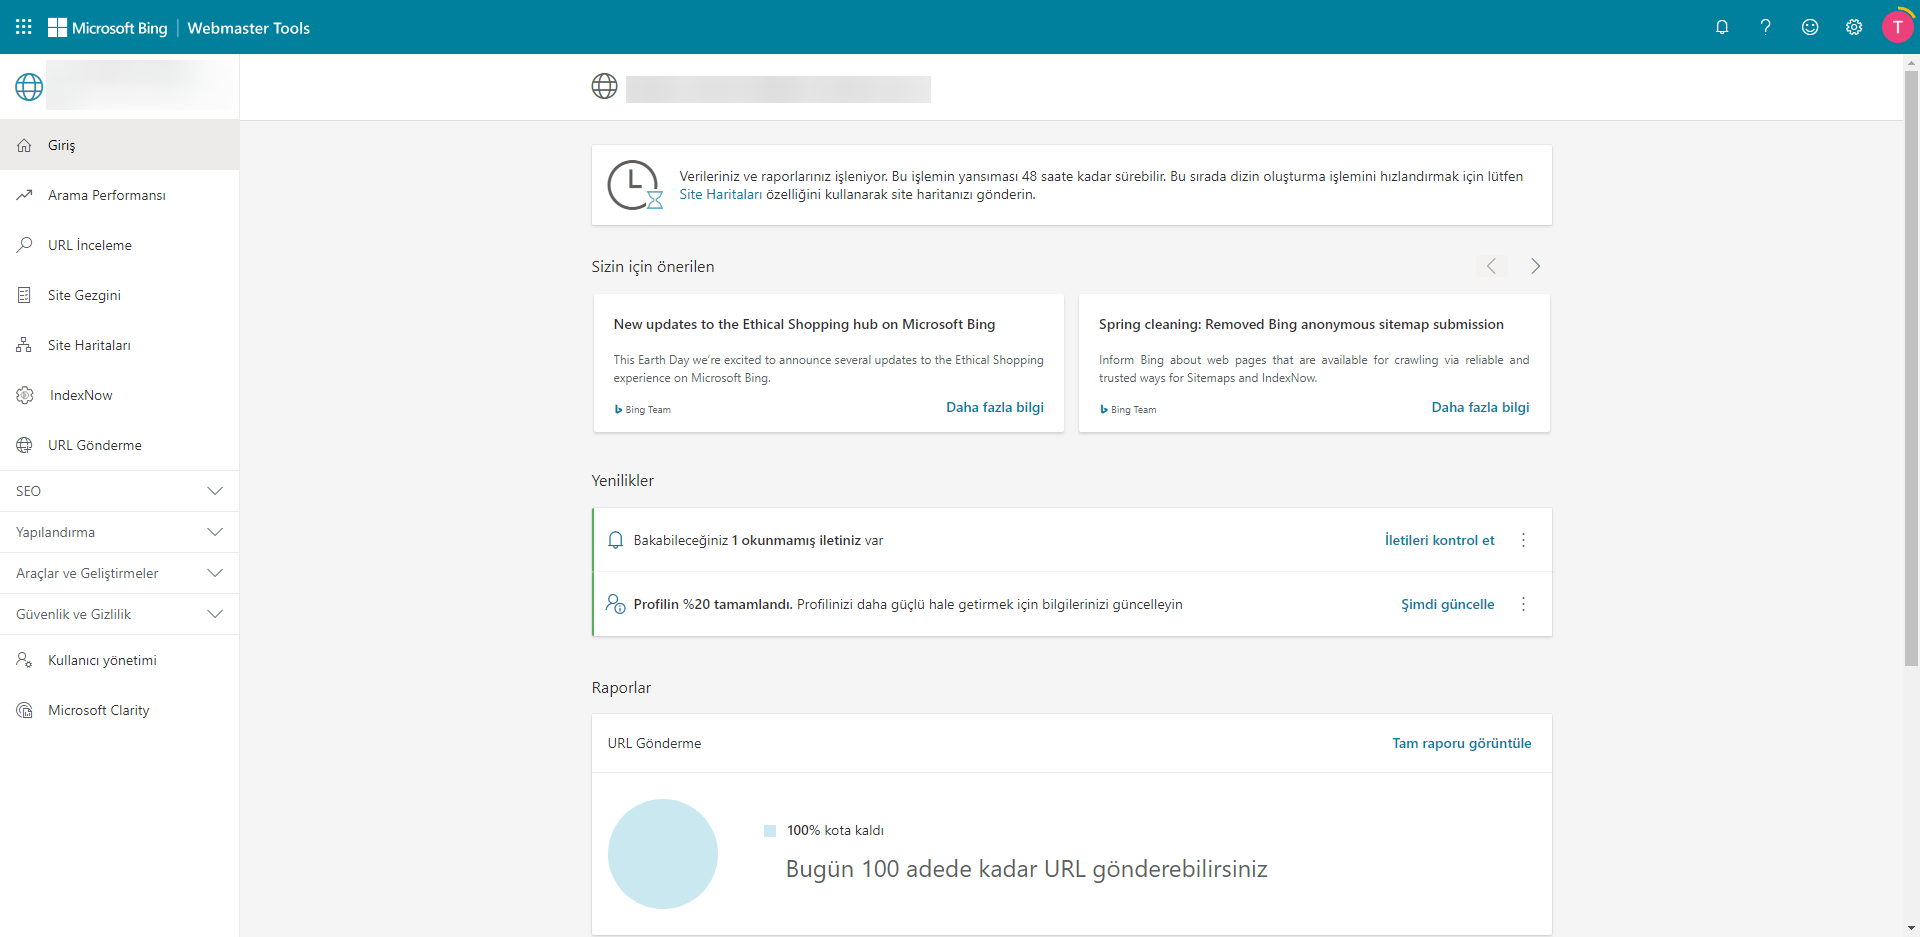Click Daha fazla bilgi on Spring cleaning card
This screenshot has width=1920, height=937.
[1480, 407]
